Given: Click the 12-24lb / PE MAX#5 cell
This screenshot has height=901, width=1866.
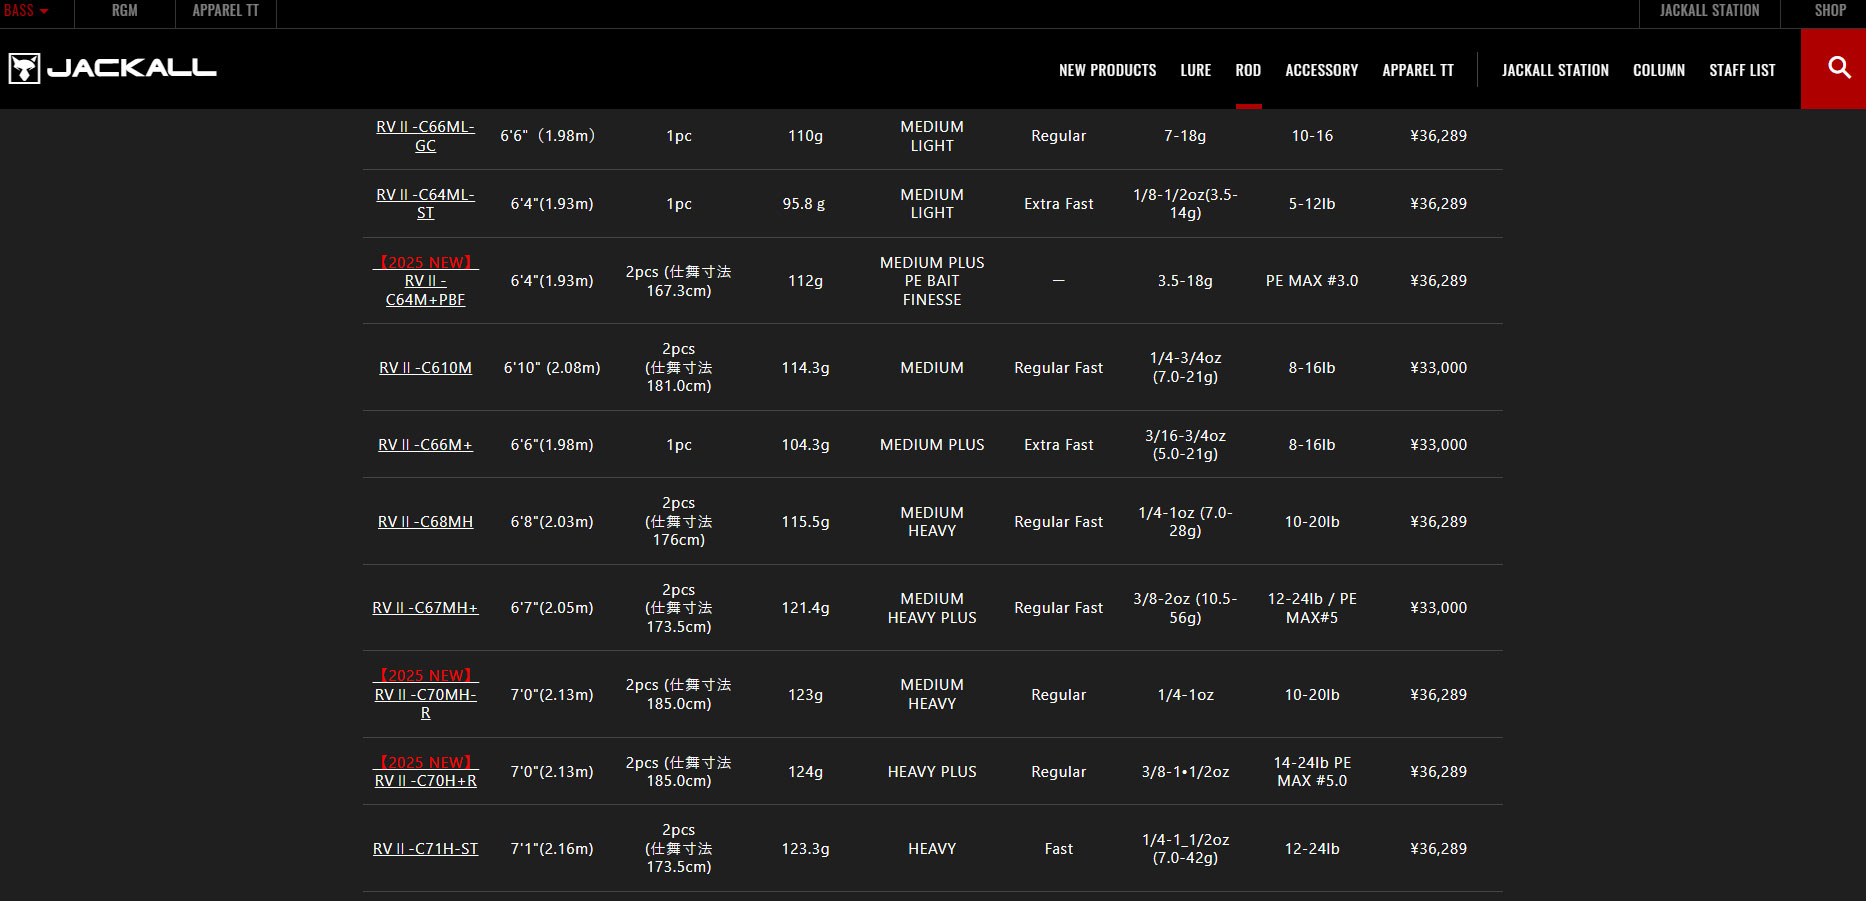Looking at the screenshot, I should coord(1312,608).
